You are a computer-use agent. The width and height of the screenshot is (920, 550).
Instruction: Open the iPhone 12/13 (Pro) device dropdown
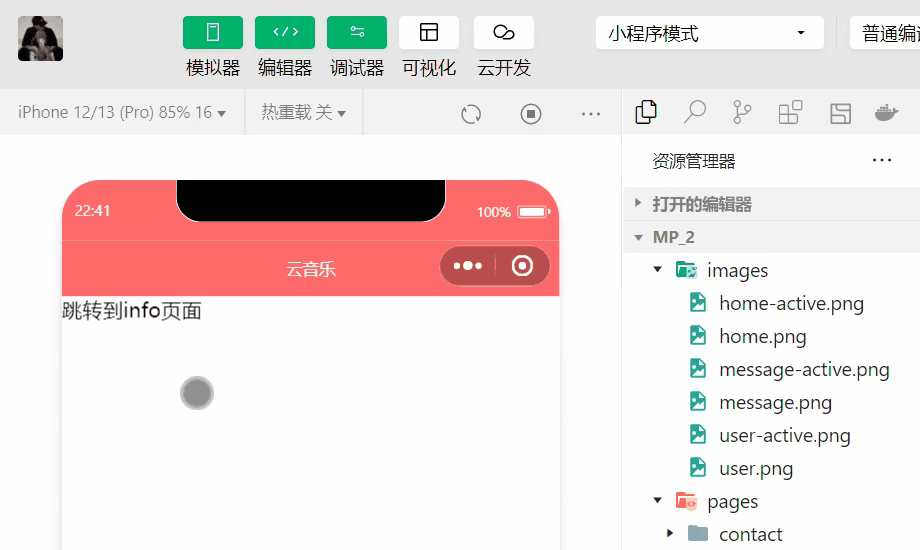tap(121, 112)
